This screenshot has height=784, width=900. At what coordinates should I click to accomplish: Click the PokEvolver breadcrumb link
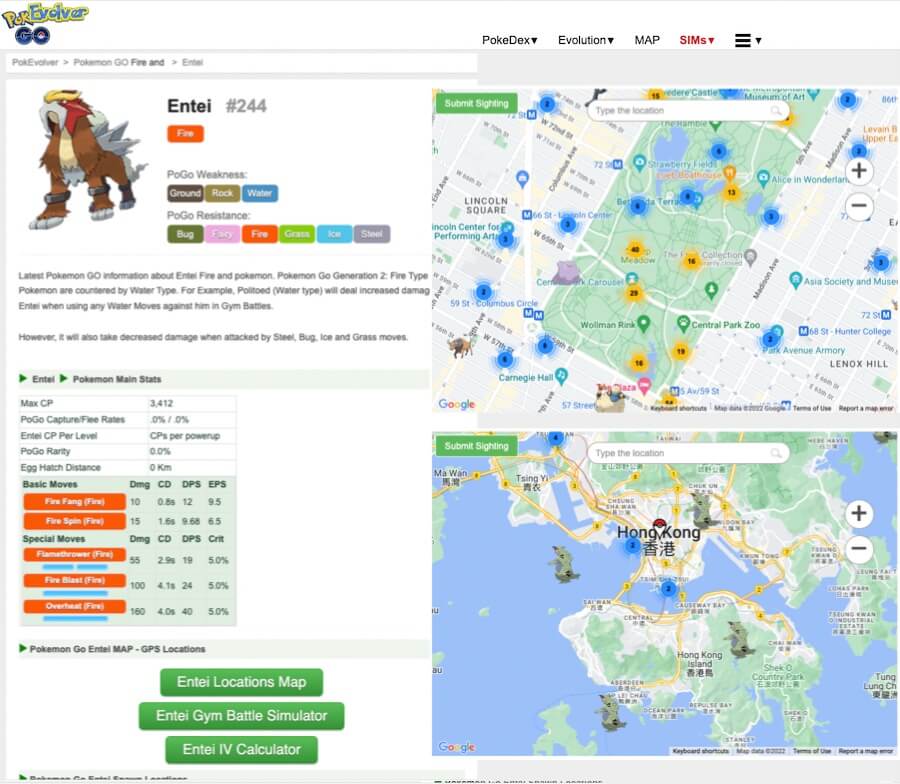click(x=35, y=62)
